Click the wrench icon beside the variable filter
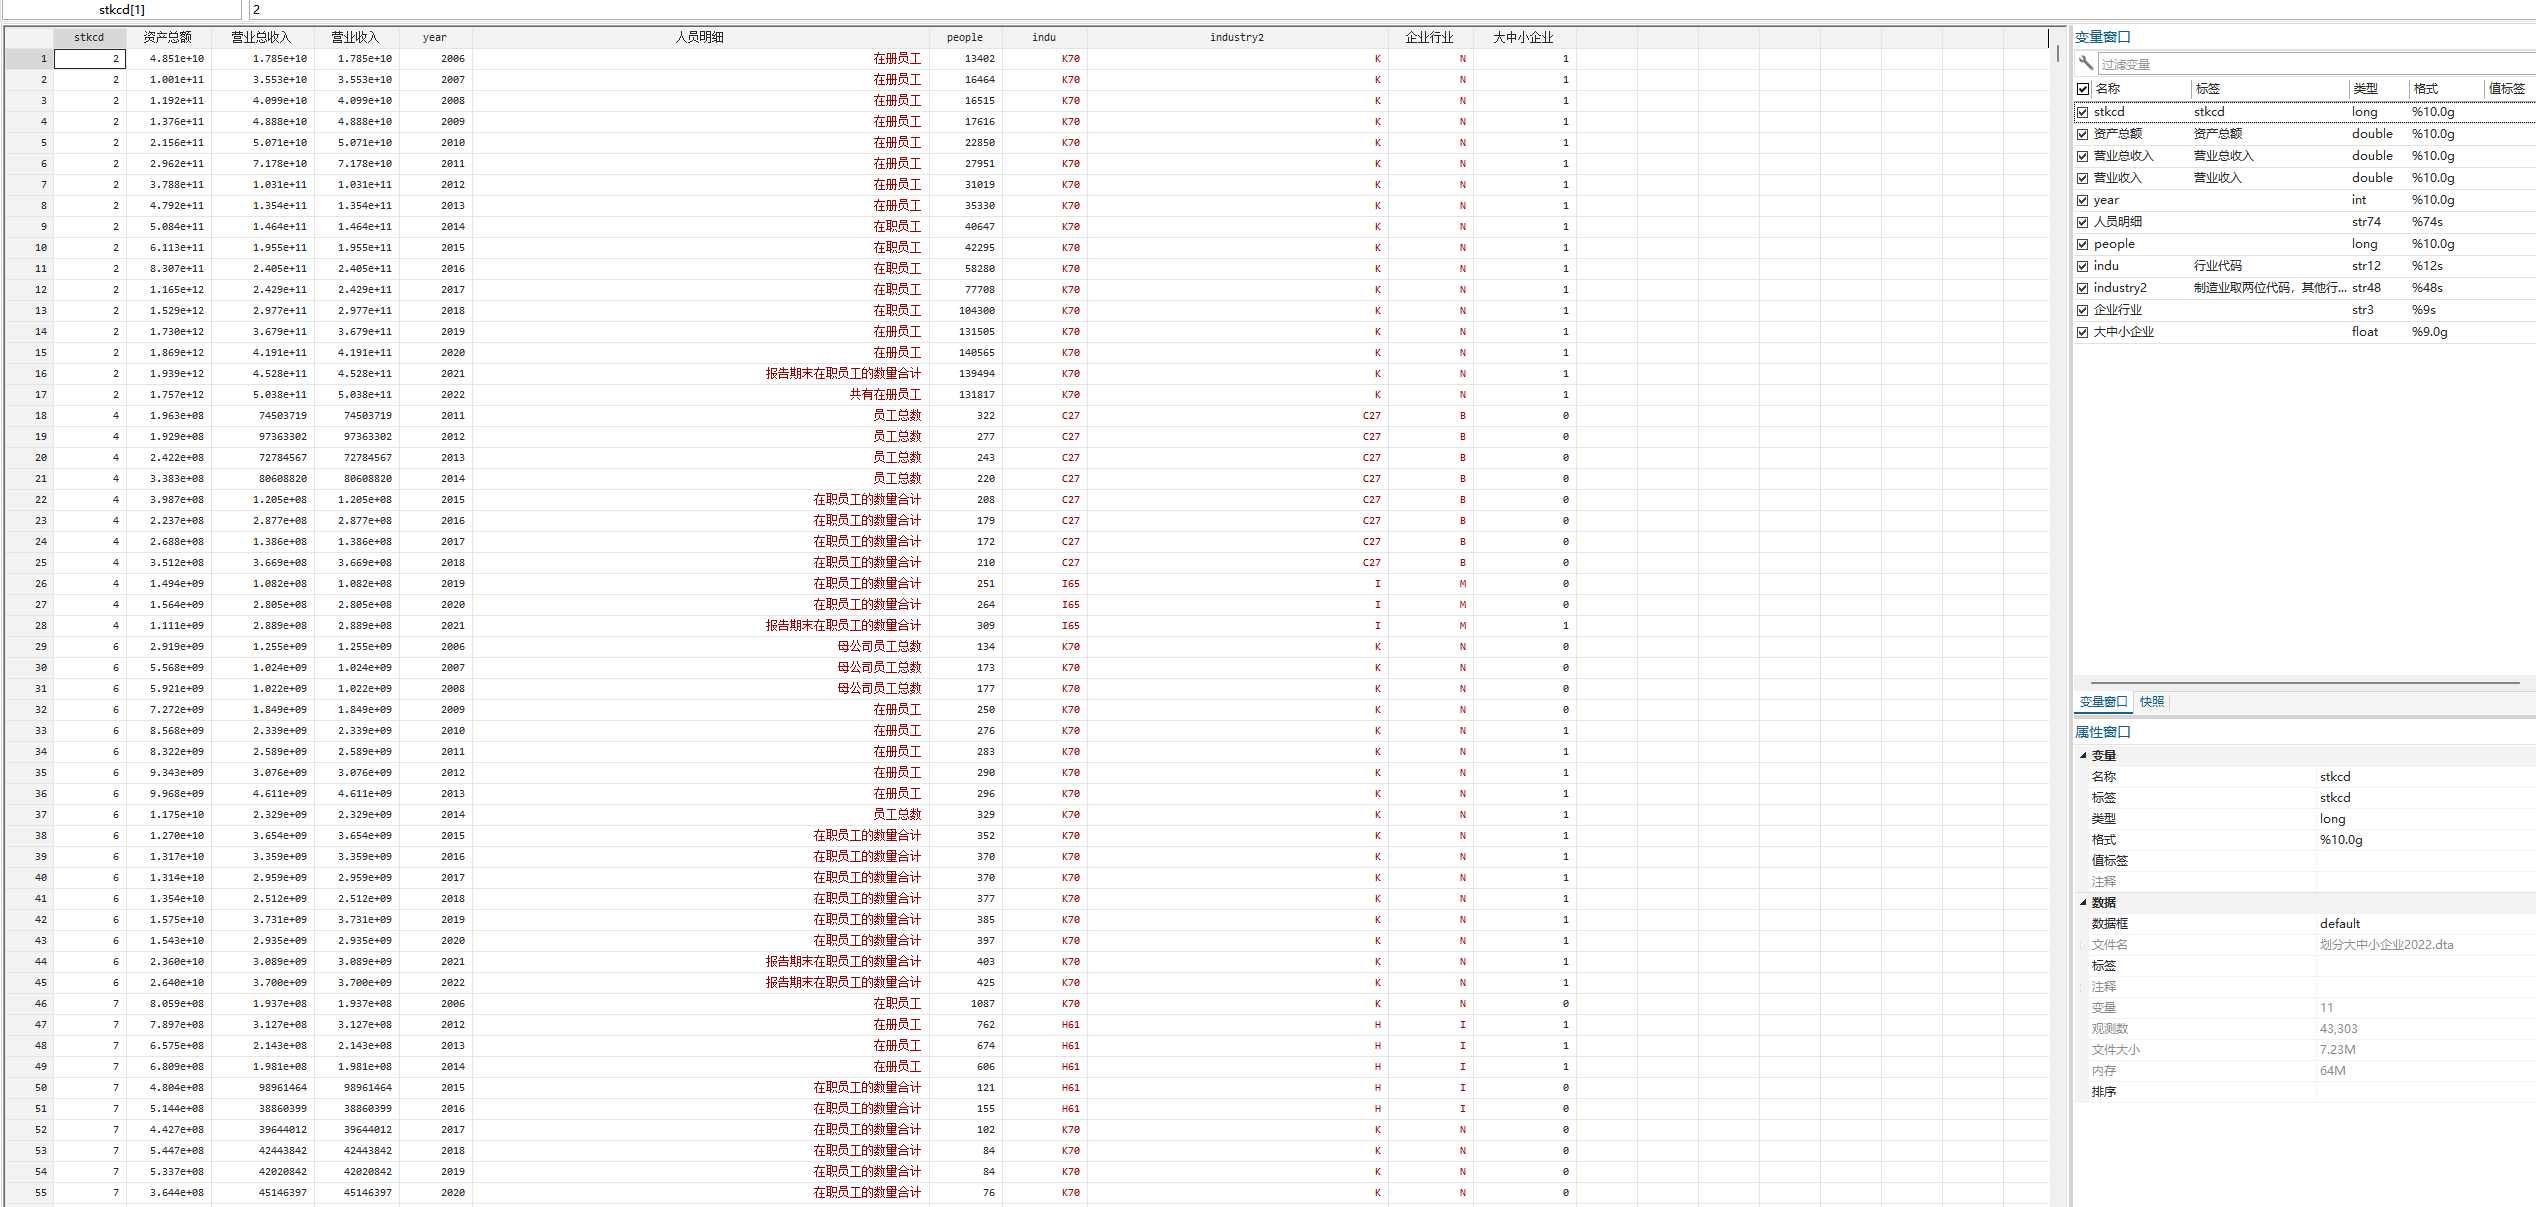This screenshot has width=2536, height=1207. (2085, 63)
